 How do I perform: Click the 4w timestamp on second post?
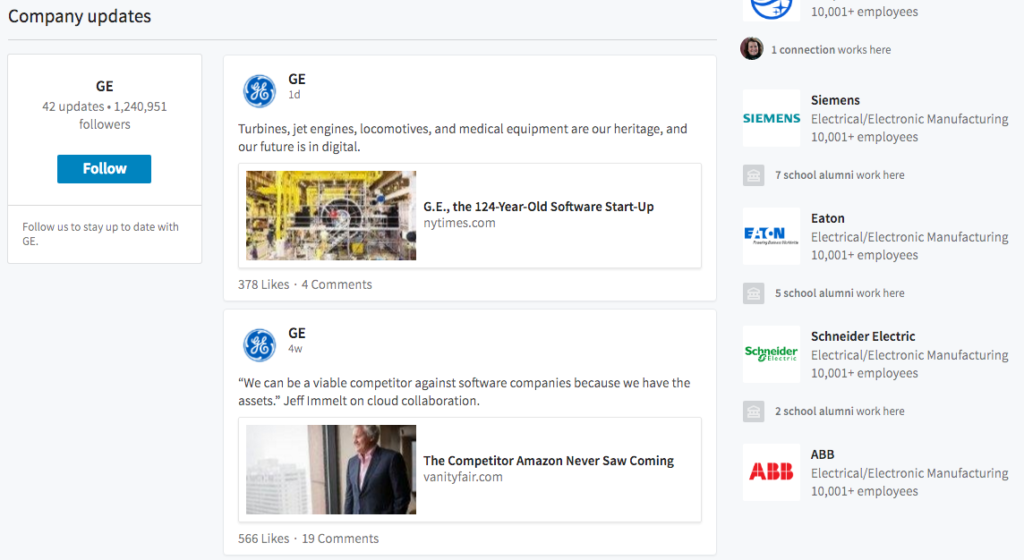pos(295,349)
